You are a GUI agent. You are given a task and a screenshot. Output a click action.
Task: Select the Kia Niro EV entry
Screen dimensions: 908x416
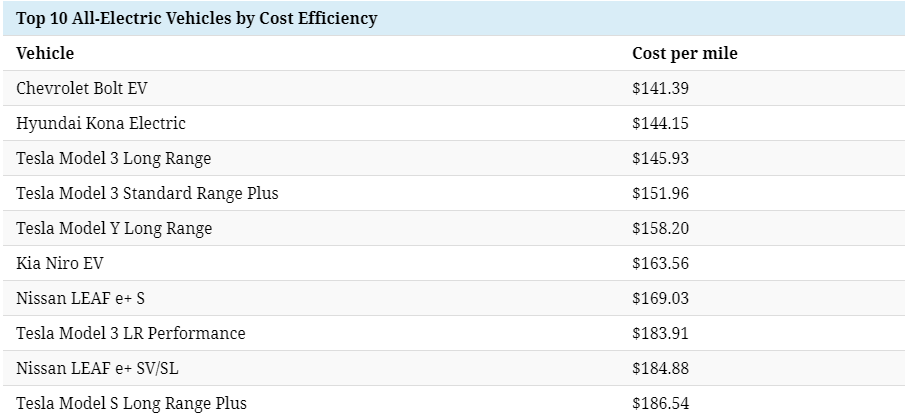60,263
